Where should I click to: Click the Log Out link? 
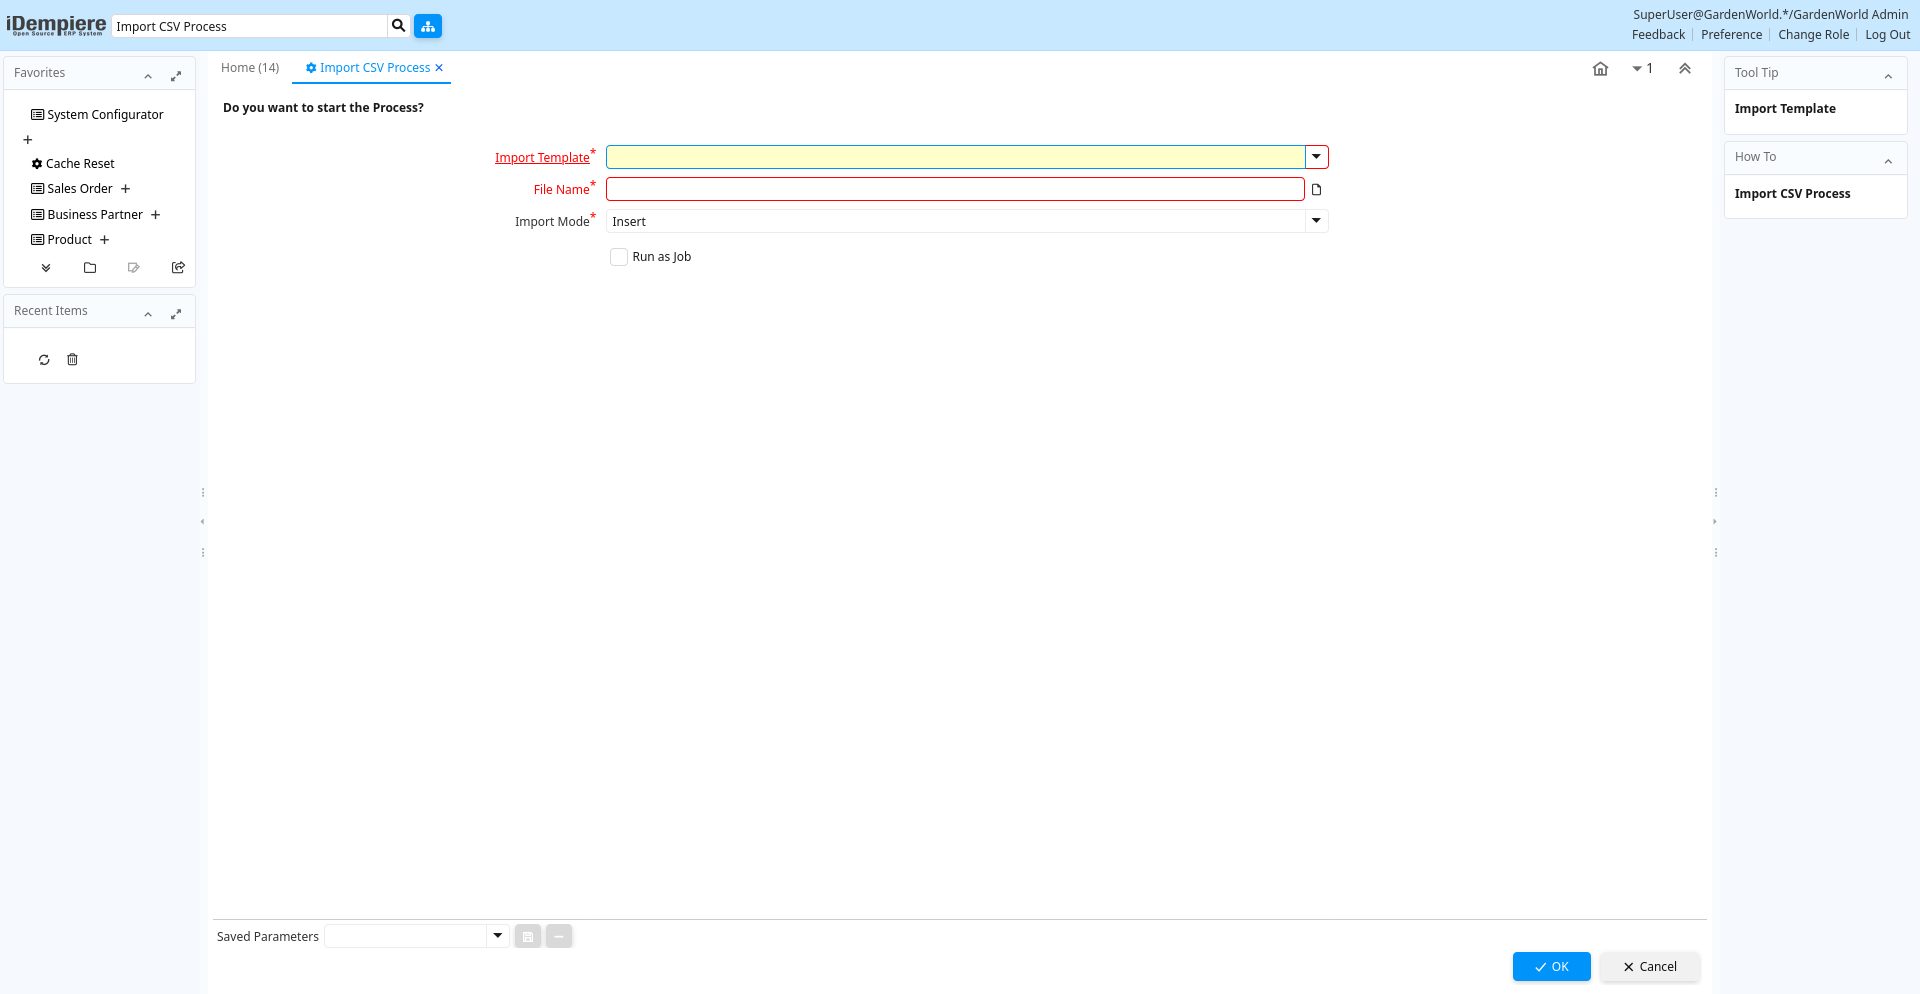pyautogui.click(x=1887, y=35)
